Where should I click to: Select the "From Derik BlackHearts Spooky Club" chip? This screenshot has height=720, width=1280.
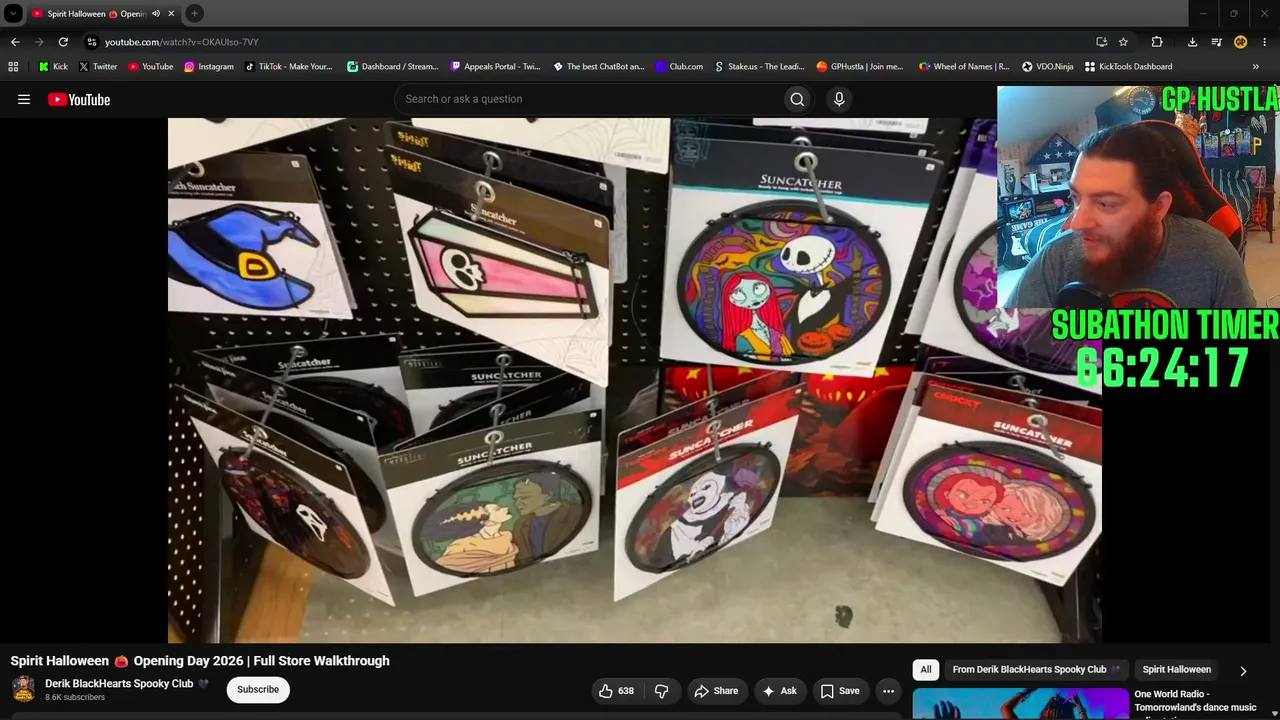1035,670
